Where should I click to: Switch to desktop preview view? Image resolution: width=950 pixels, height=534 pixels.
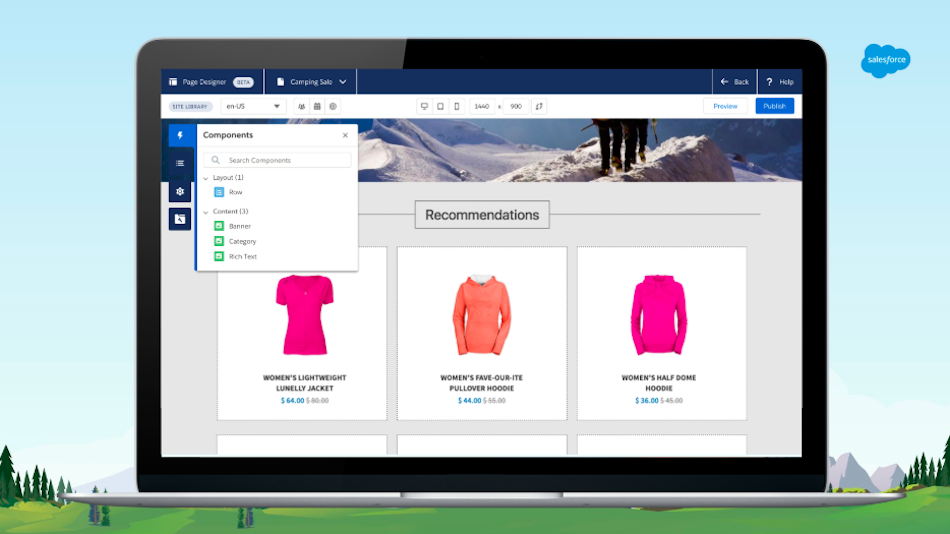tap(424, 106)
